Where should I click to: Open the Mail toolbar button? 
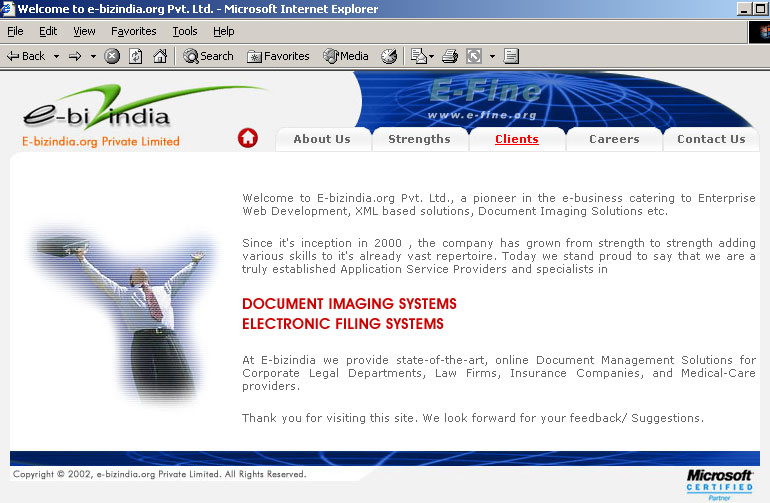418,56
